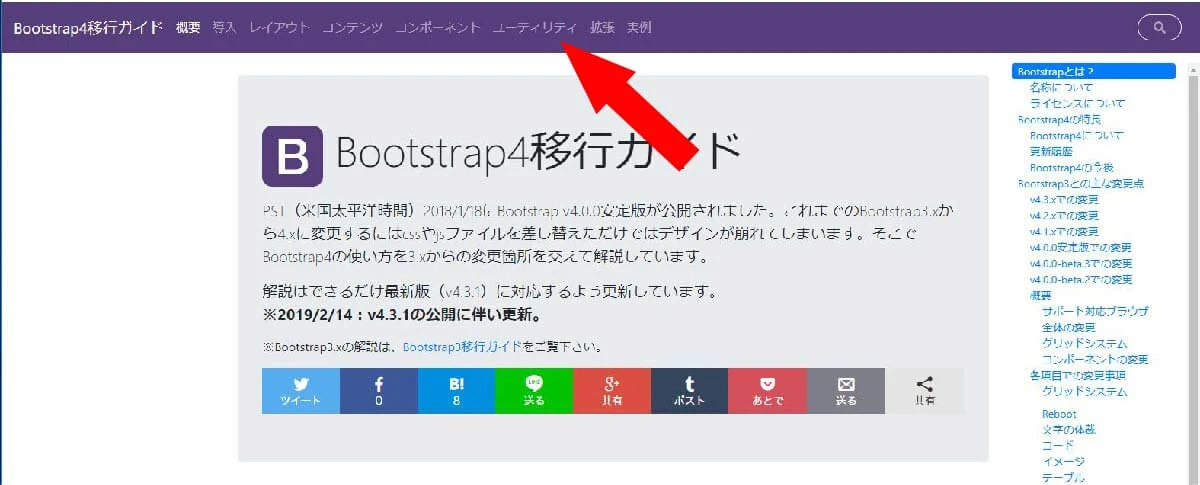Open Reboot sidebar link

[x=1059, y=414]
